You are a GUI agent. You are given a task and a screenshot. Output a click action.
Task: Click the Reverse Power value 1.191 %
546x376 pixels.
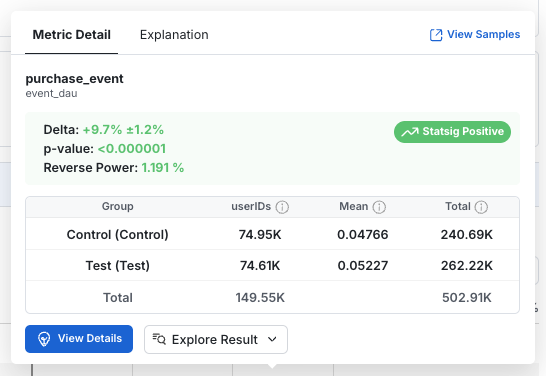pos(163,167)
